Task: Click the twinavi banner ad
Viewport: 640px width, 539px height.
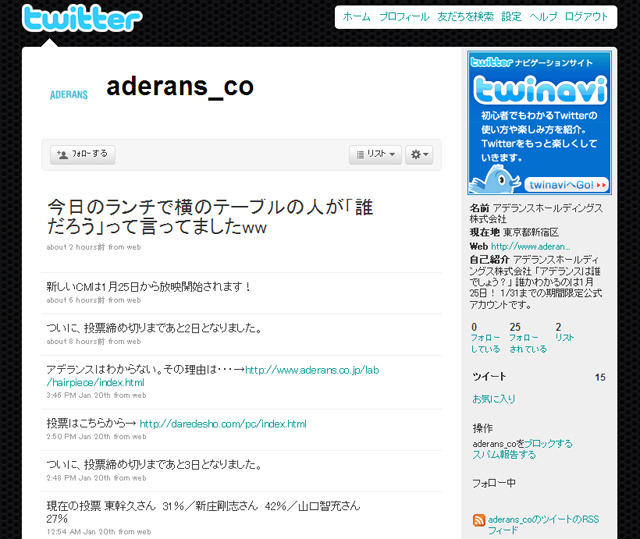Action: [x=539, y=122]
